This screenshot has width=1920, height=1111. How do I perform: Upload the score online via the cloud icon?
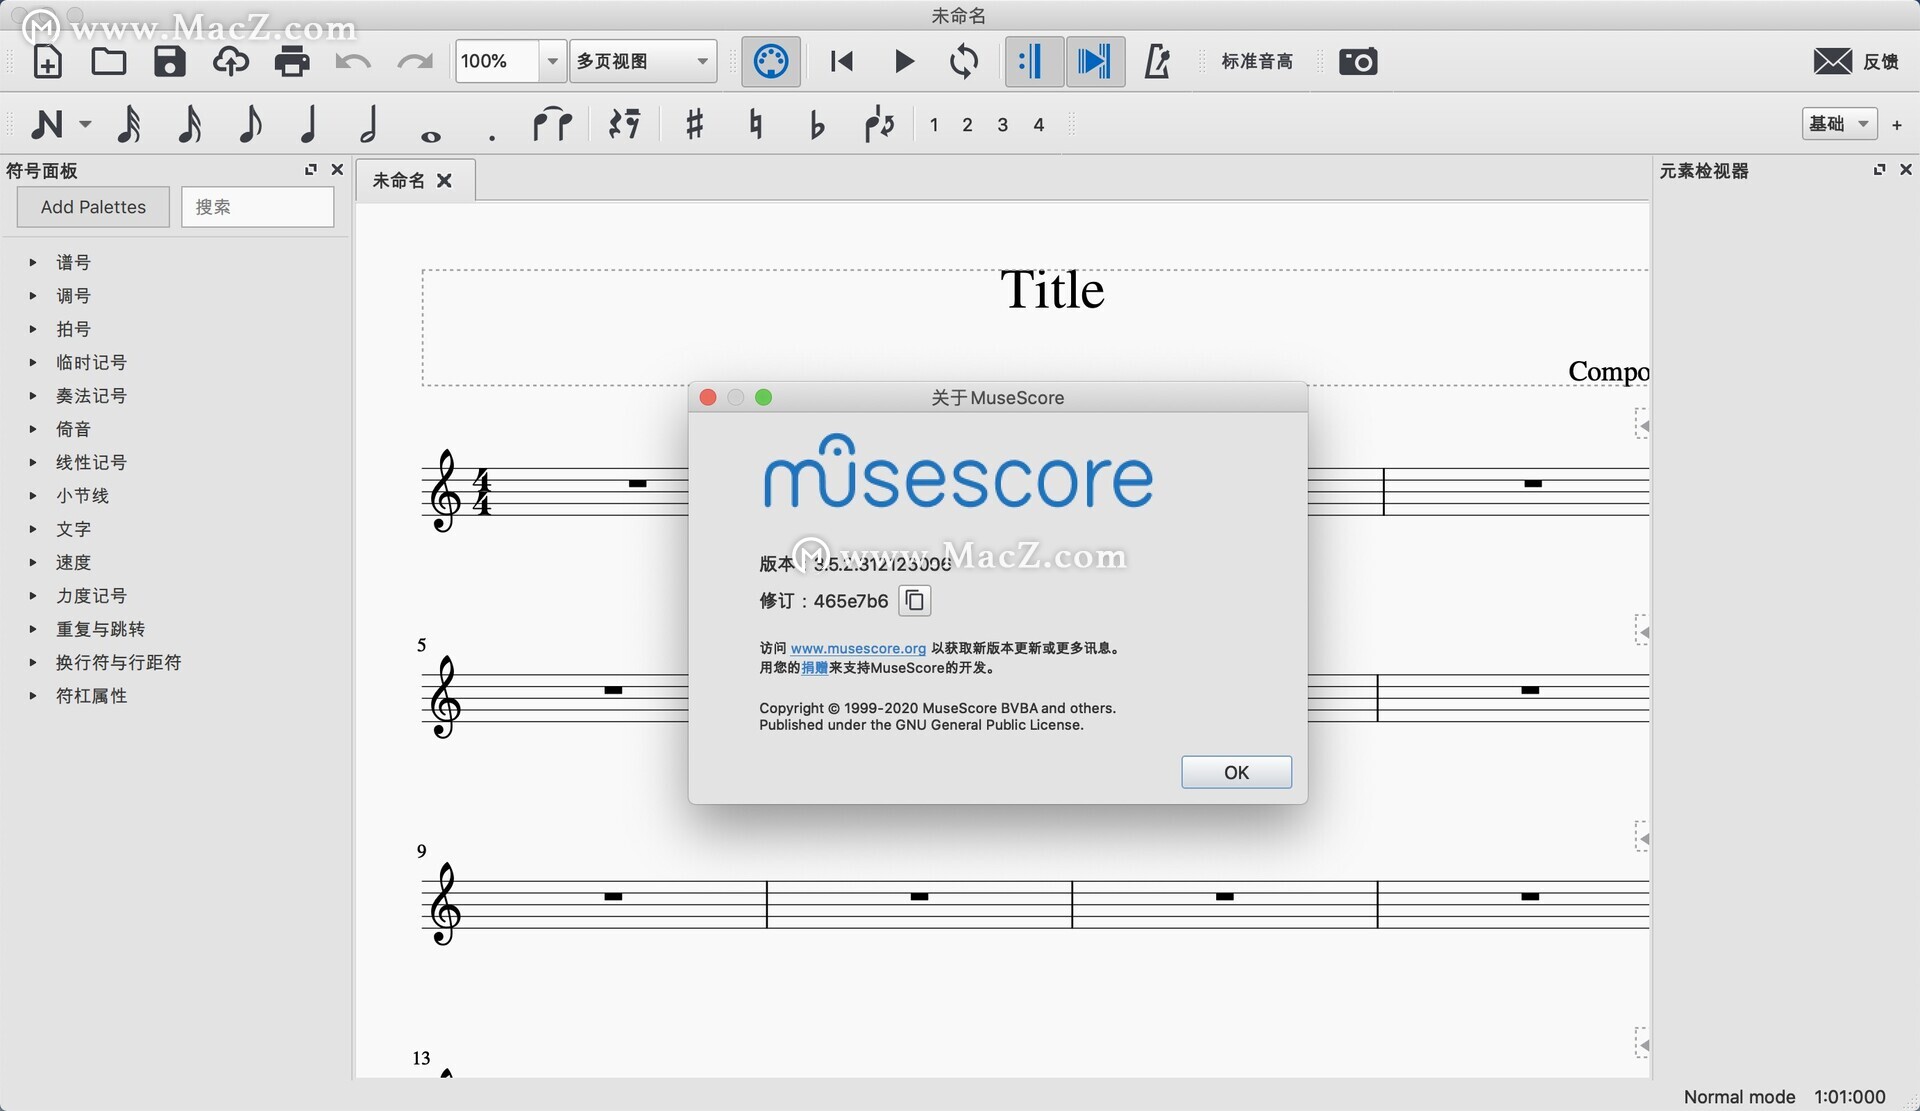click(231, 62)
